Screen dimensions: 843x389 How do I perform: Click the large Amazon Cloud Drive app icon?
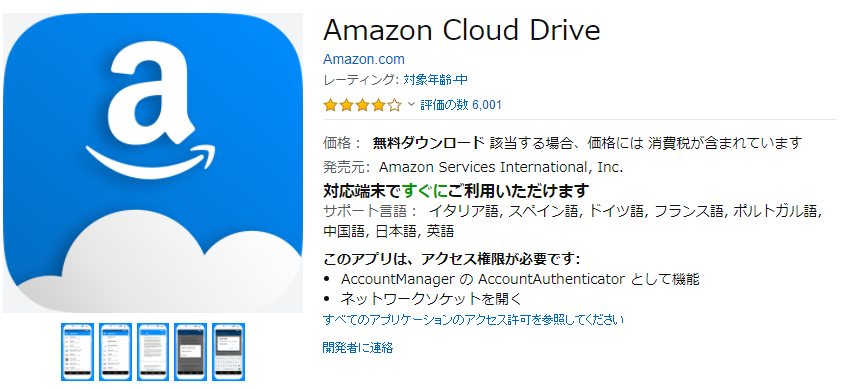coord(153,163)
